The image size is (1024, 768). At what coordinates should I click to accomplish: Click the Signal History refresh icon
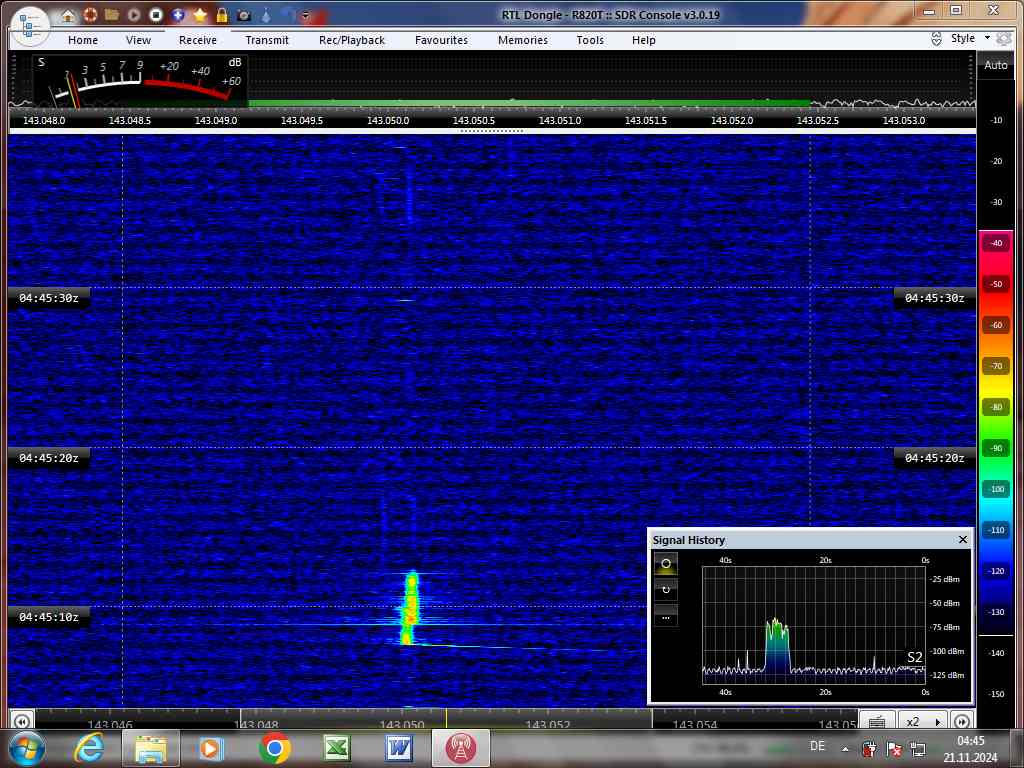[x=665, y=590]
